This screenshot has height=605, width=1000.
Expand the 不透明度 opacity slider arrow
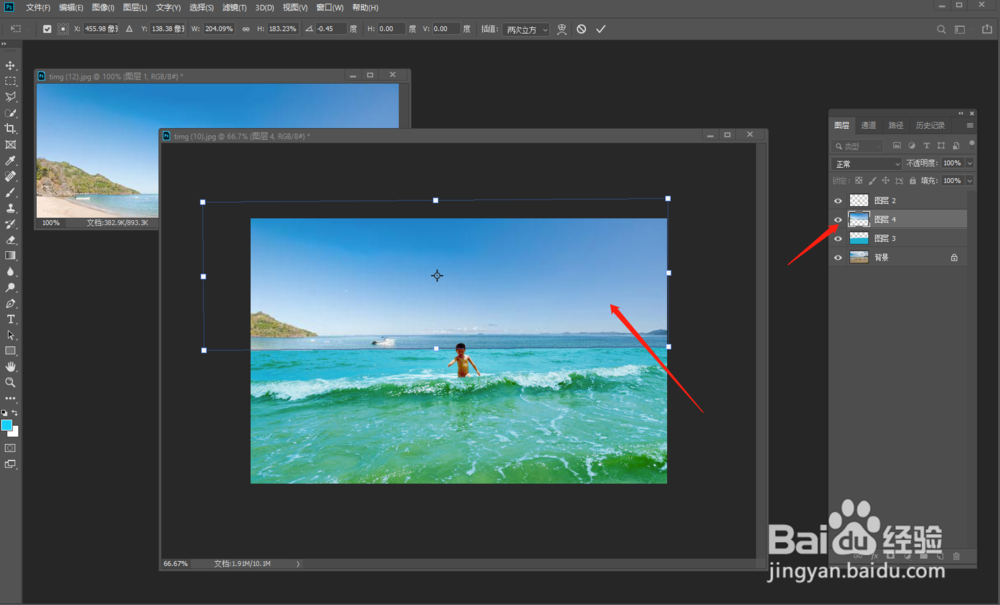click(970, 163)
